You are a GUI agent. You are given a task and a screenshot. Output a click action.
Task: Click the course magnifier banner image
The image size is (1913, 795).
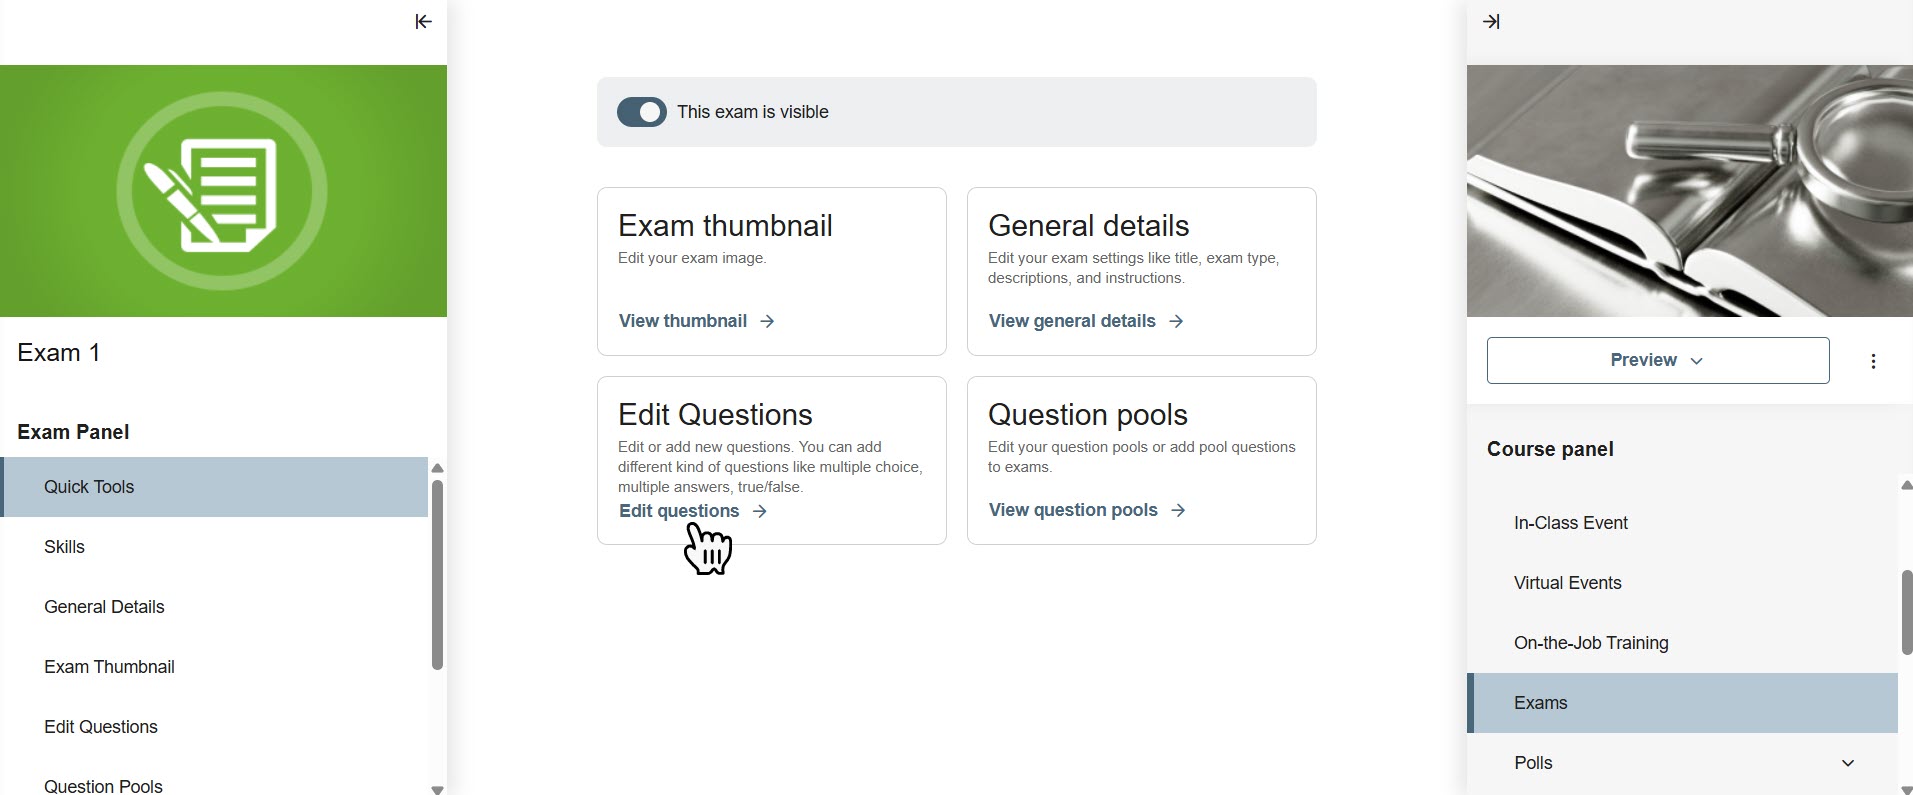[x=1689, y=191]
